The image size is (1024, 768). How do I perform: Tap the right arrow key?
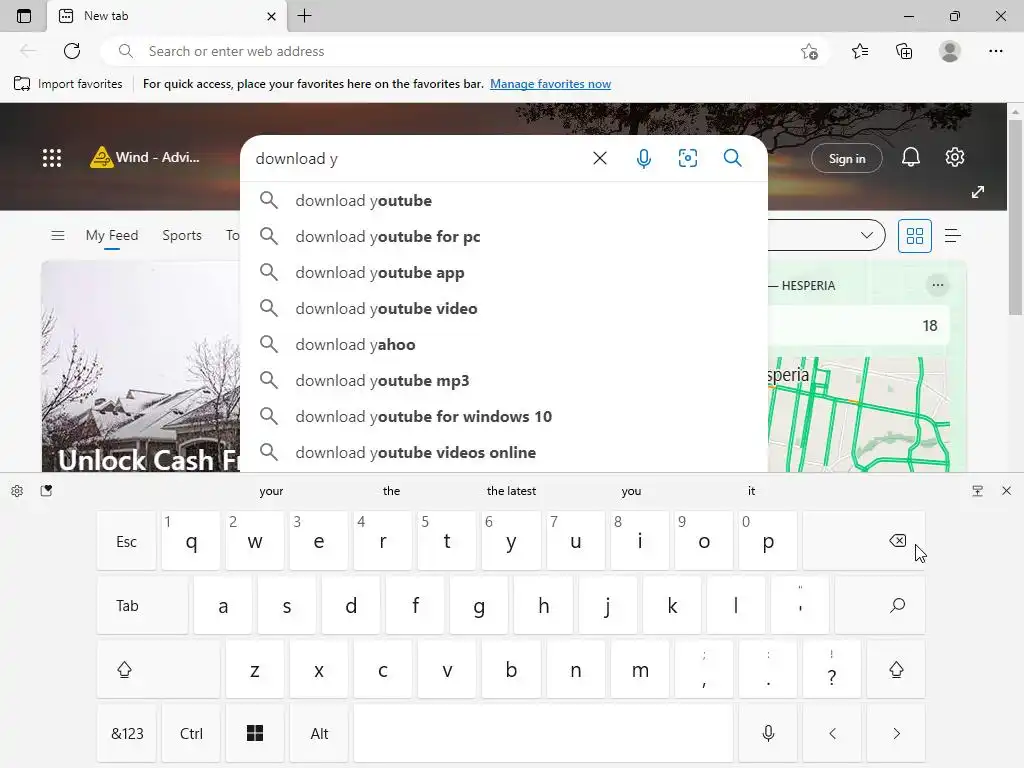[896, 733]
